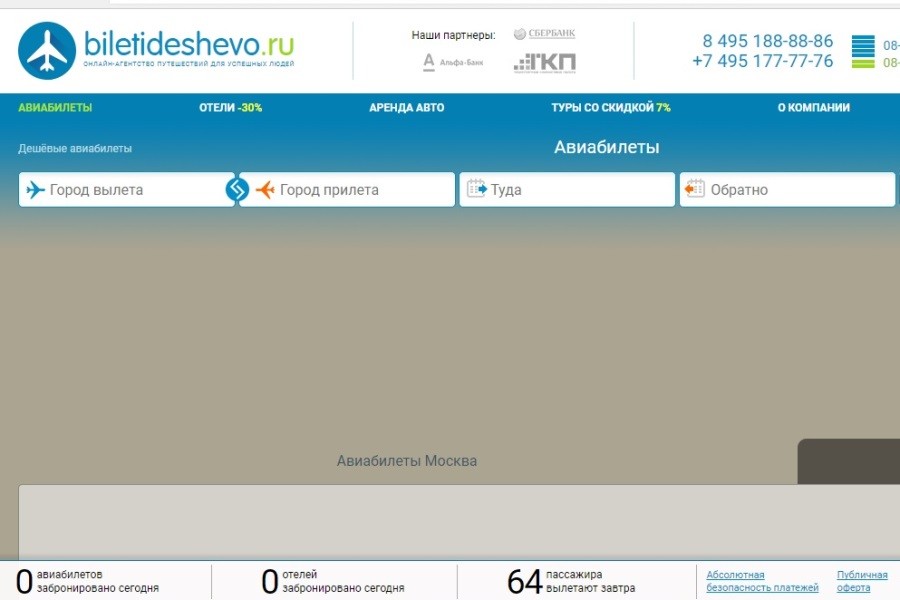The width and height of the screenshot is (900, 600).
Task: Open the Отели -30% menu item
Action: click(x=230, y=108)
